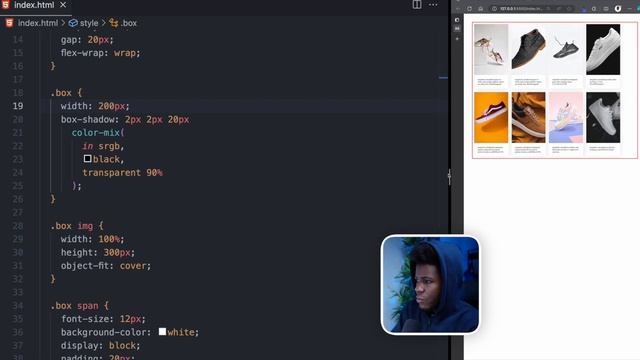Image resolution: width=640 pixels, height=360 pixels.
Task: Click the HTML5 file icon in breadcrumb
Action: click(9, 23)
